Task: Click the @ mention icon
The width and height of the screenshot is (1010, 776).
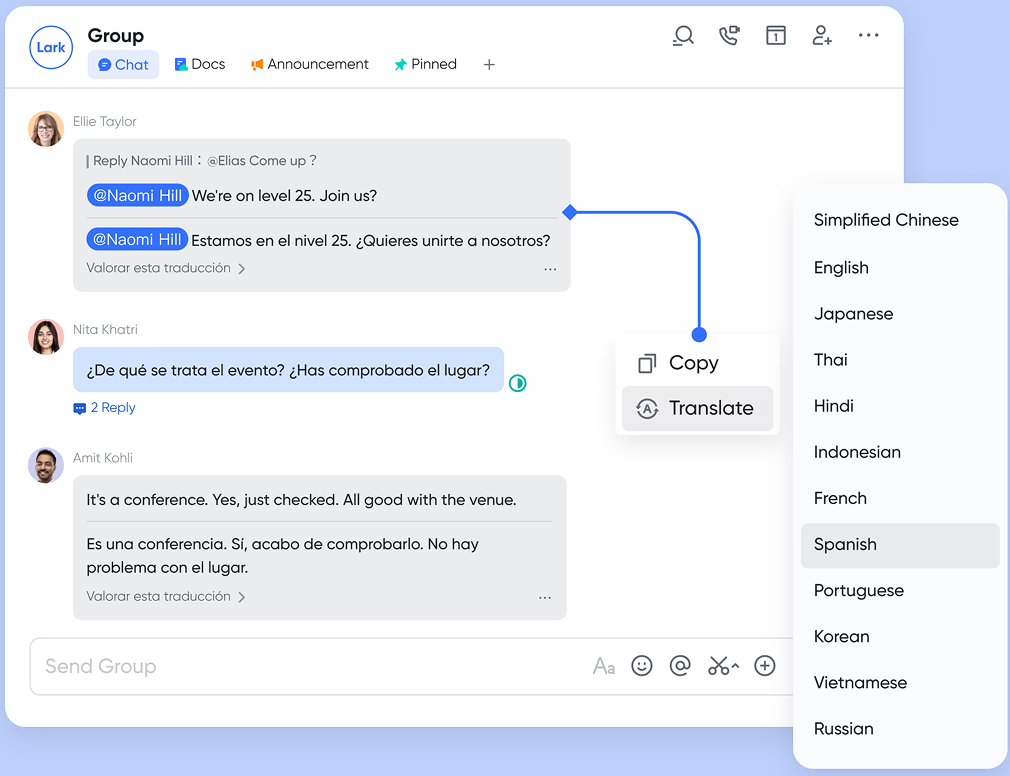Action: 680,666
